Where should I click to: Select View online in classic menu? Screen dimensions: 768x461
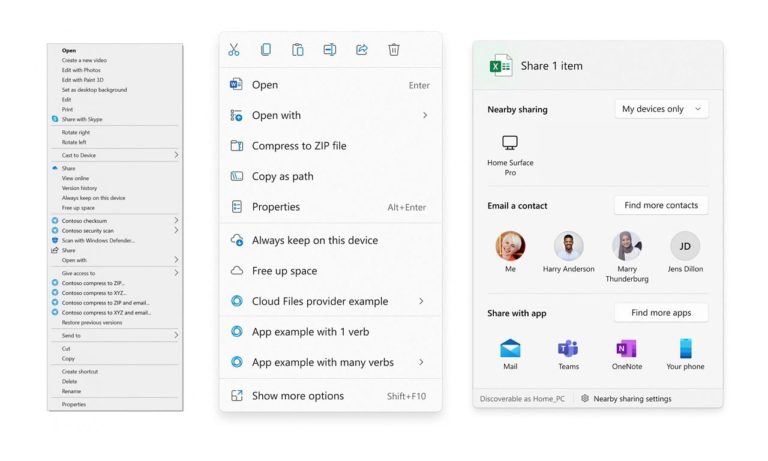click(x=75, y=178)
